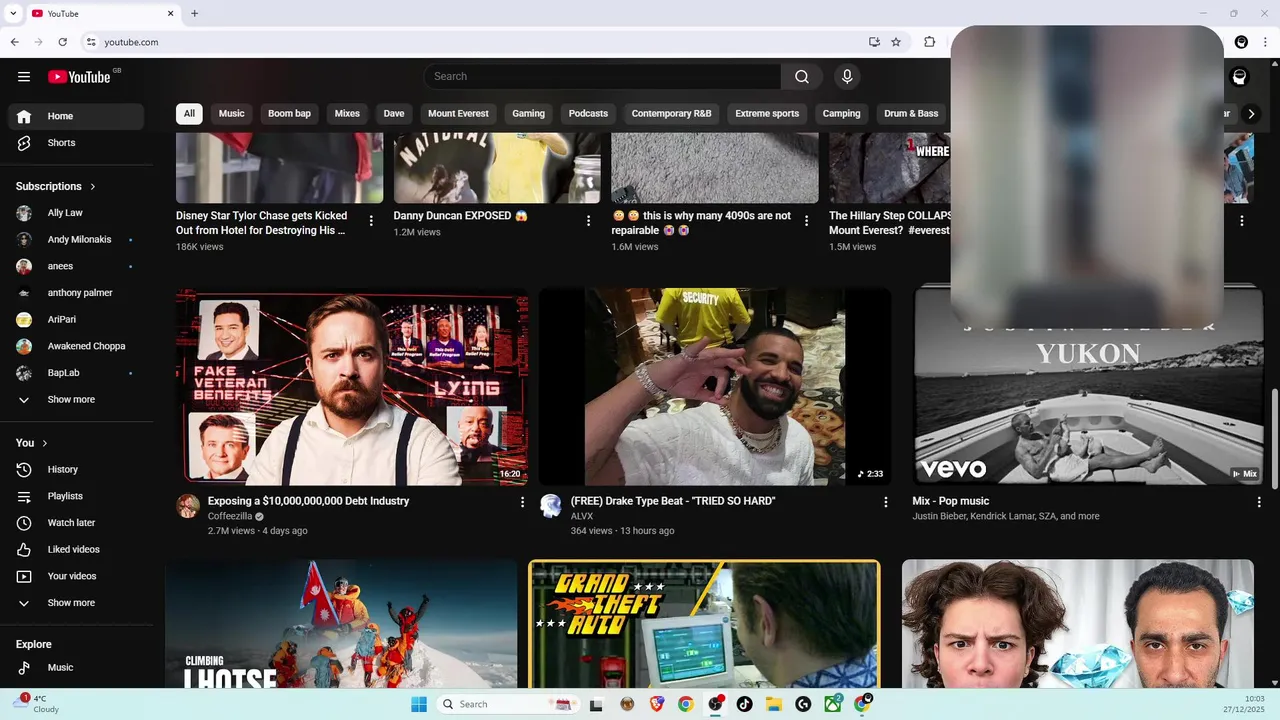The width and height of the screenshot is (1280, 720).
Task: Select the All filter chip
Action: coord(189,114)
